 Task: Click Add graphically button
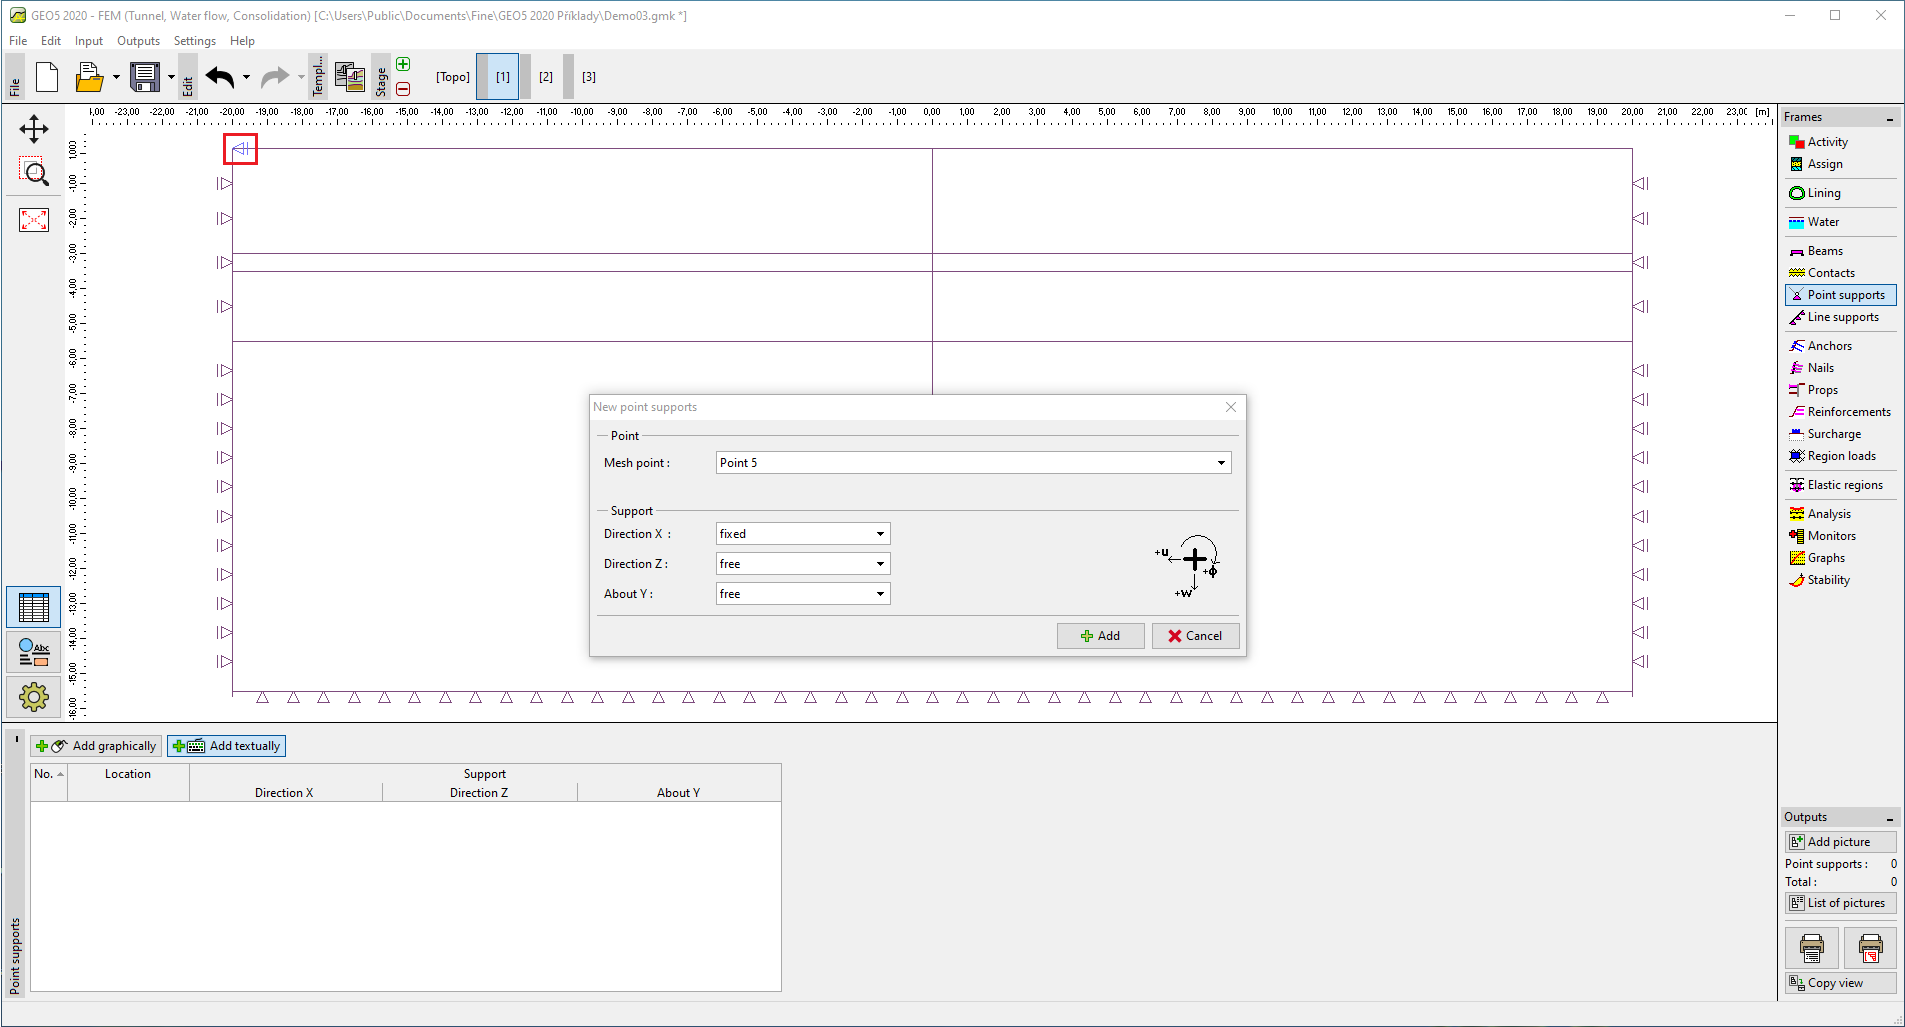coord(96,746)
